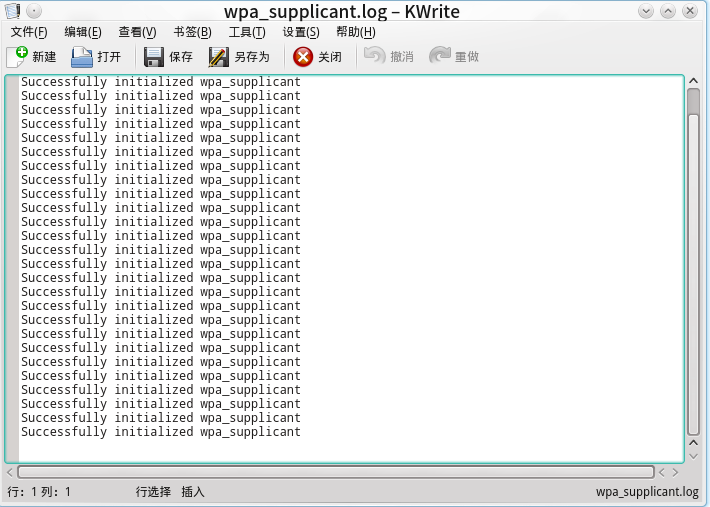Click the gray bookmark border beside the text
The height and width of the screenshot is (507, 710).
[x=12, y=269]
